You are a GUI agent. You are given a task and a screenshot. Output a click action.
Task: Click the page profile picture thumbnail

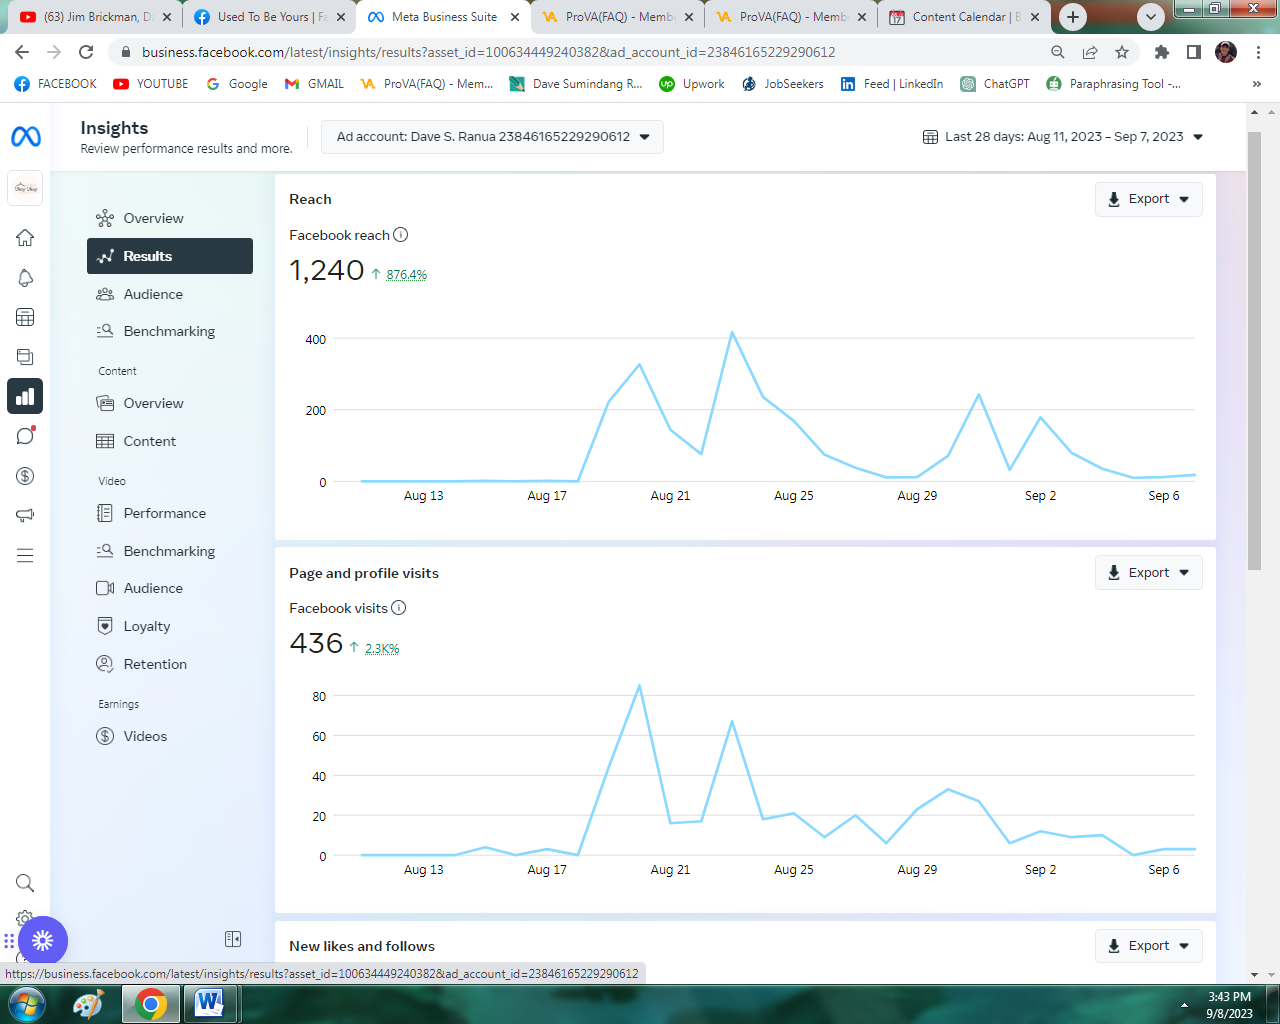[x=25, y=188]
